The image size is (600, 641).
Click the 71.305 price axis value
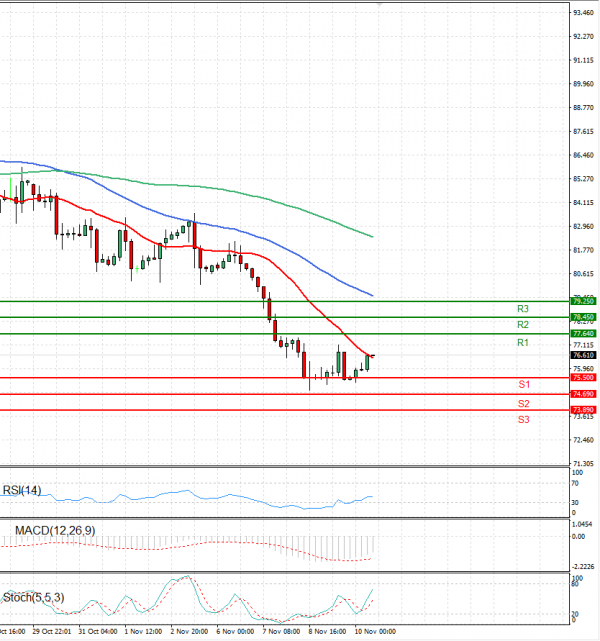(583, 464)
